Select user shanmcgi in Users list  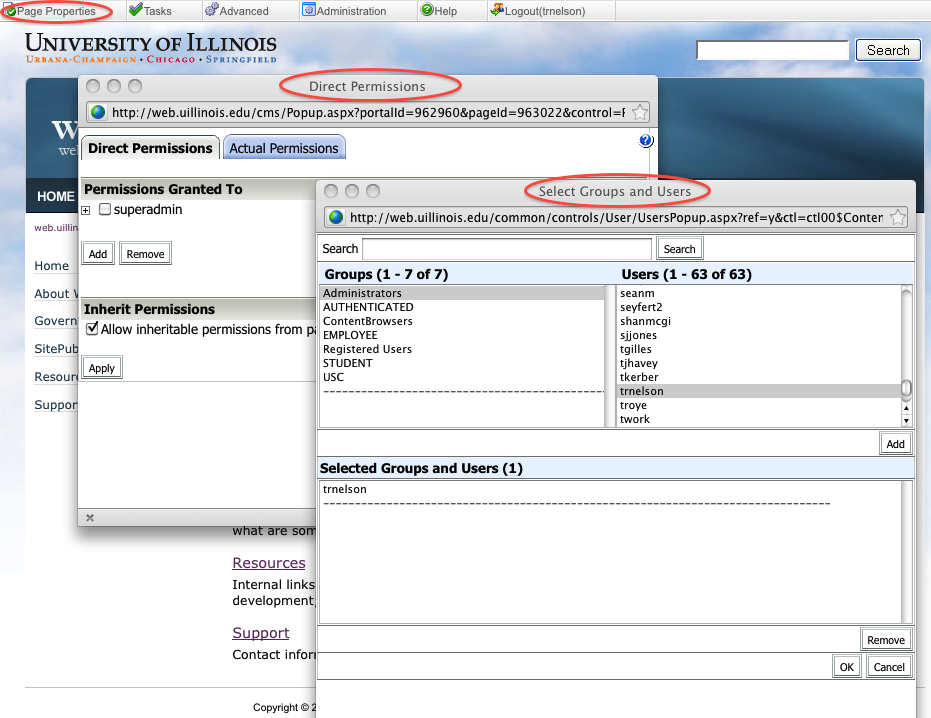(759, 321)
